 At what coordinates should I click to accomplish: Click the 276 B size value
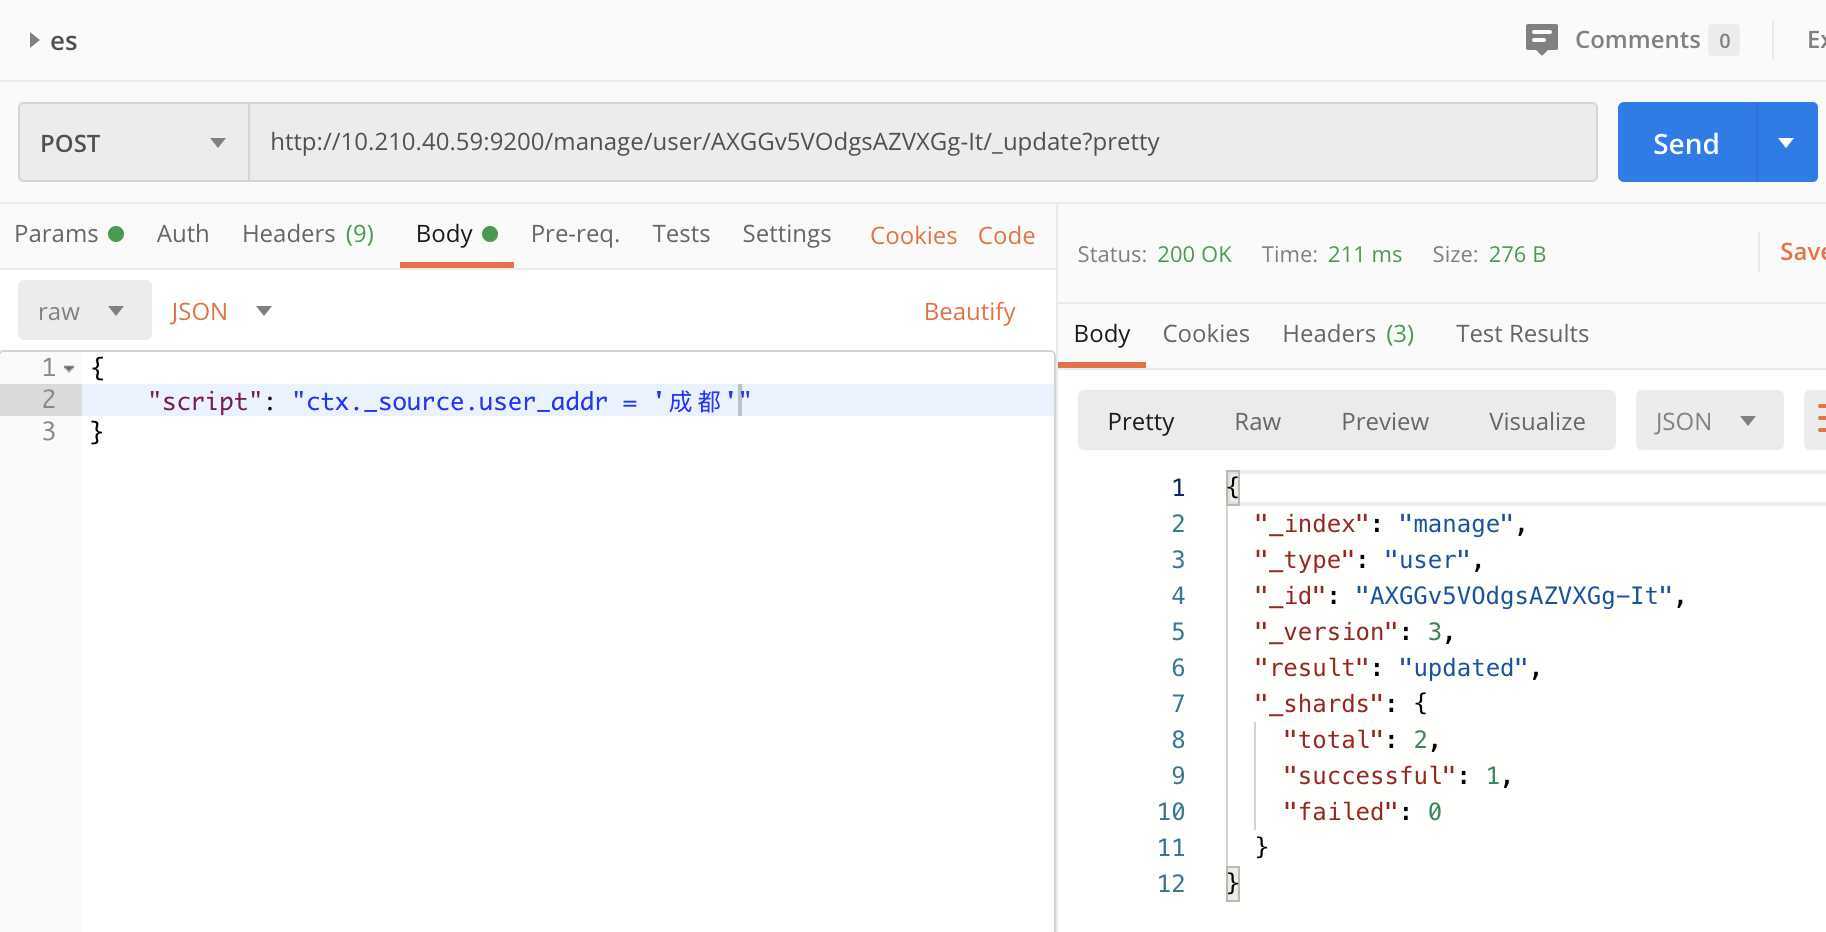click(1516, 254)
